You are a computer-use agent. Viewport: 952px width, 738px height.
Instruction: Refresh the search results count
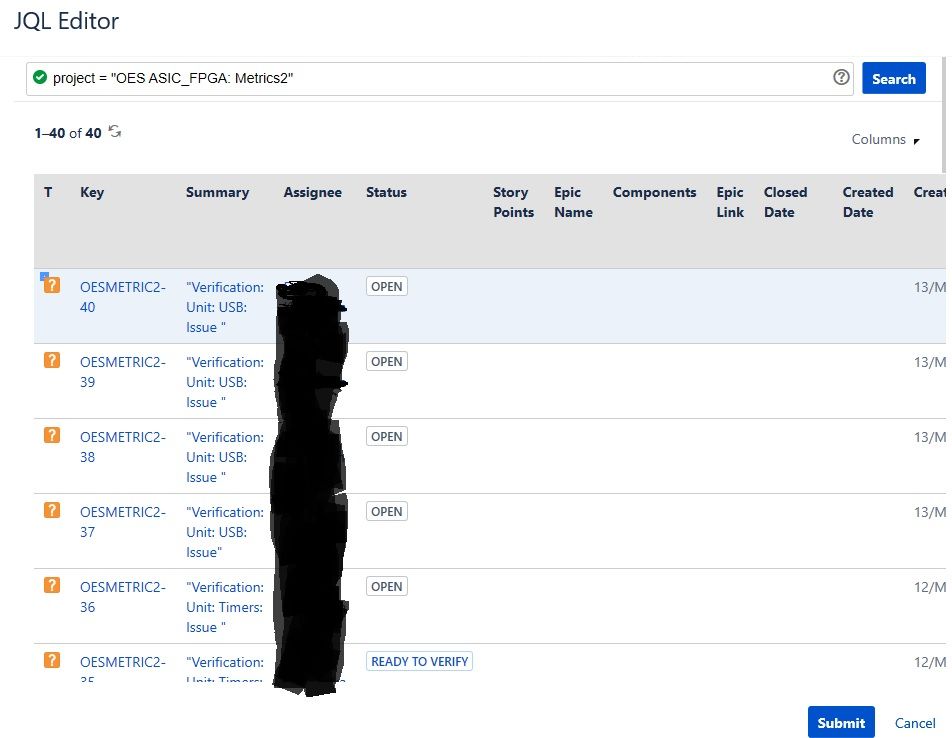(x=115, y=131)
